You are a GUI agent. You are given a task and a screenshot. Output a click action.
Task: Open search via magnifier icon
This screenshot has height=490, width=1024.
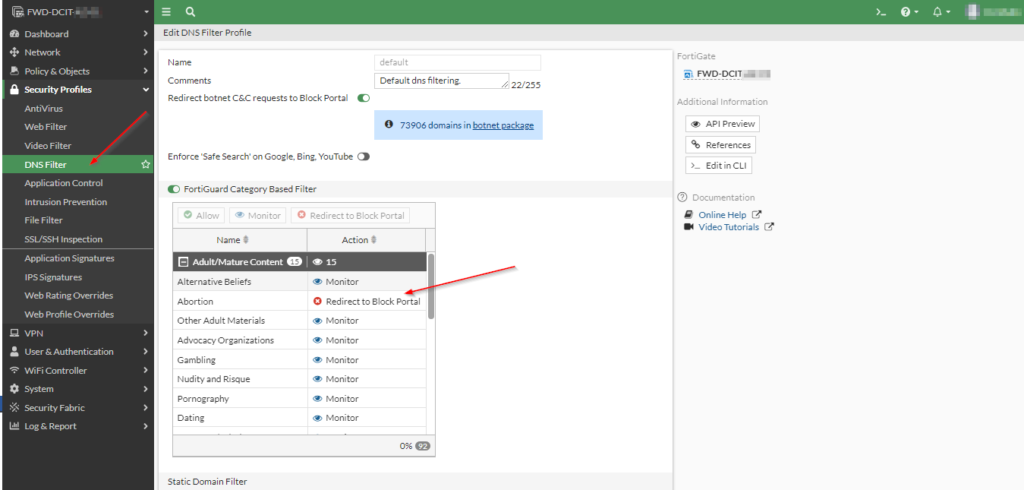click(x=190, y=12)
